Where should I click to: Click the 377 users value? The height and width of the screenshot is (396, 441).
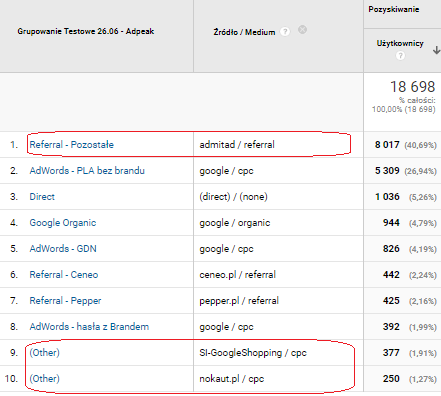pyautogui.click(x=391, y=353)
